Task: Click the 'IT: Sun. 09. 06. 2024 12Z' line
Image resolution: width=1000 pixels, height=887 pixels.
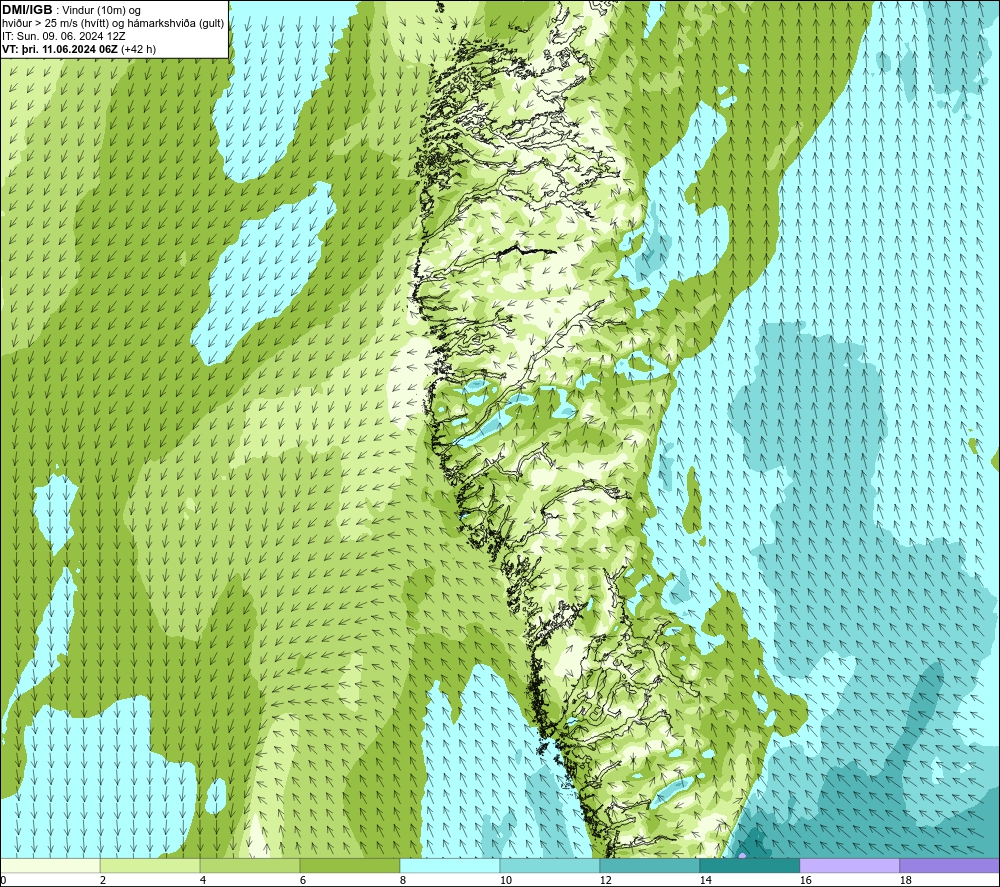Action: [x=64, y=36]
